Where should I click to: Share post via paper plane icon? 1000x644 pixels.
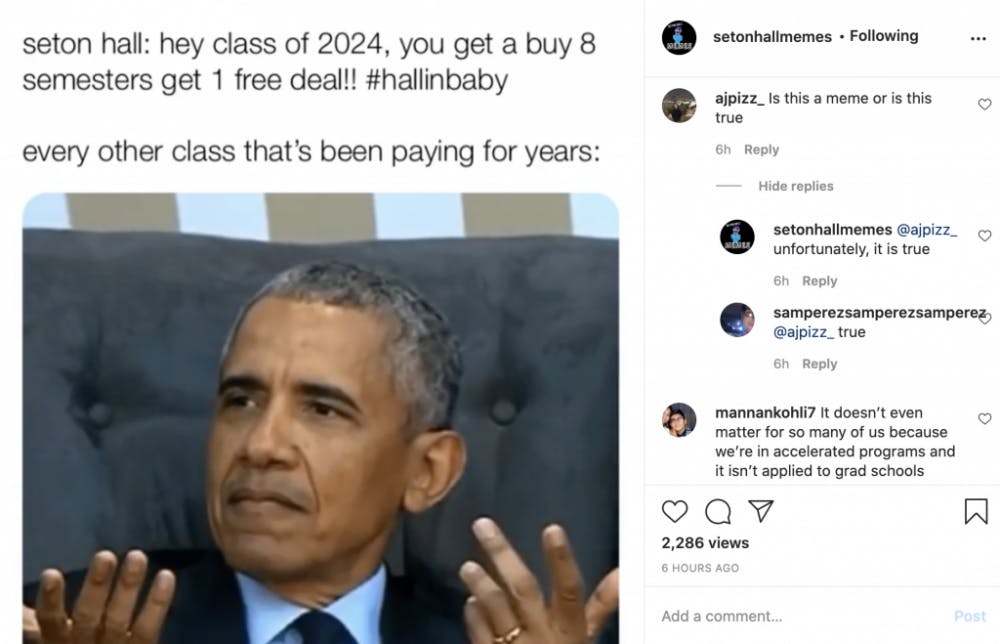pos(760,511)
